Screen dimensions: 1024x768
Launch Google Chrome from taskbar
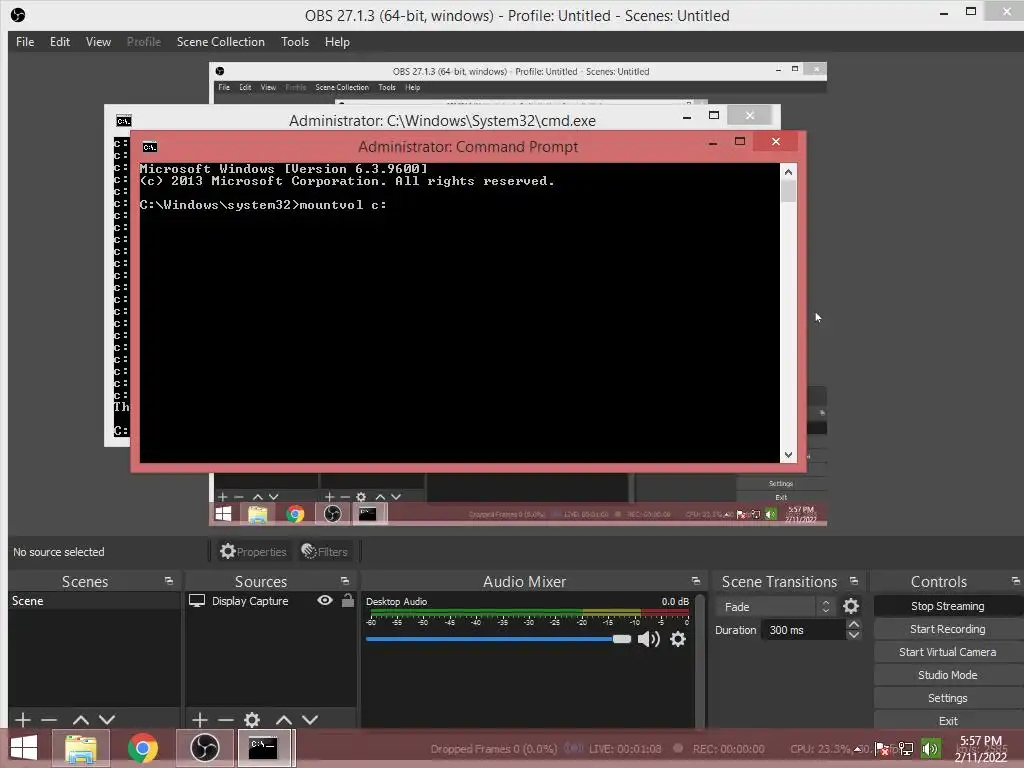(x=143, y=748)
